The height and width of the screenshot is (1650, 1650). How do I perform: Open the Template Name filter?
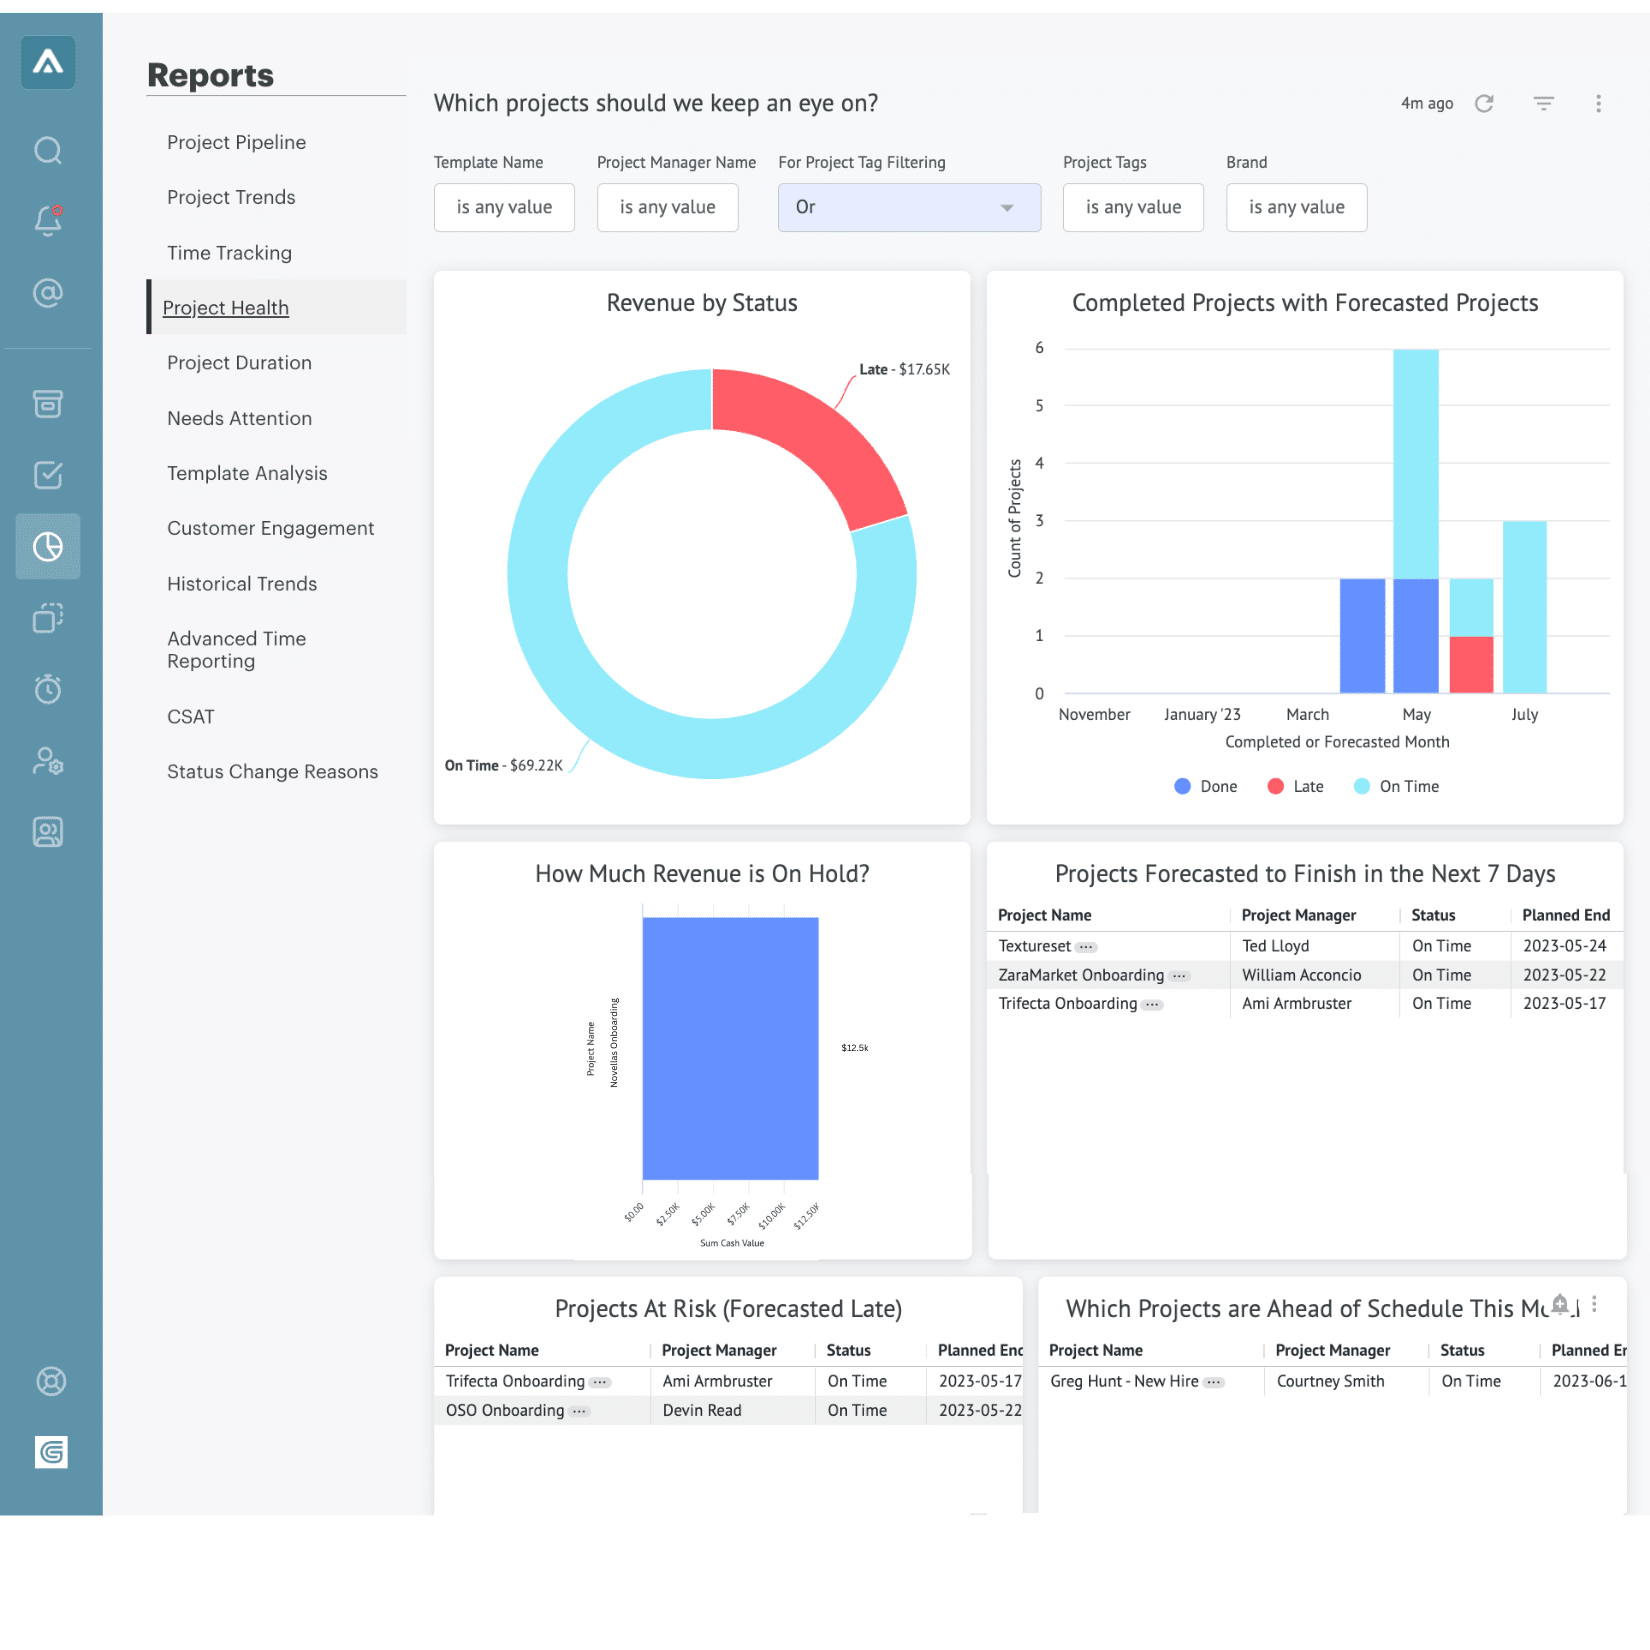tap(504, 208)
